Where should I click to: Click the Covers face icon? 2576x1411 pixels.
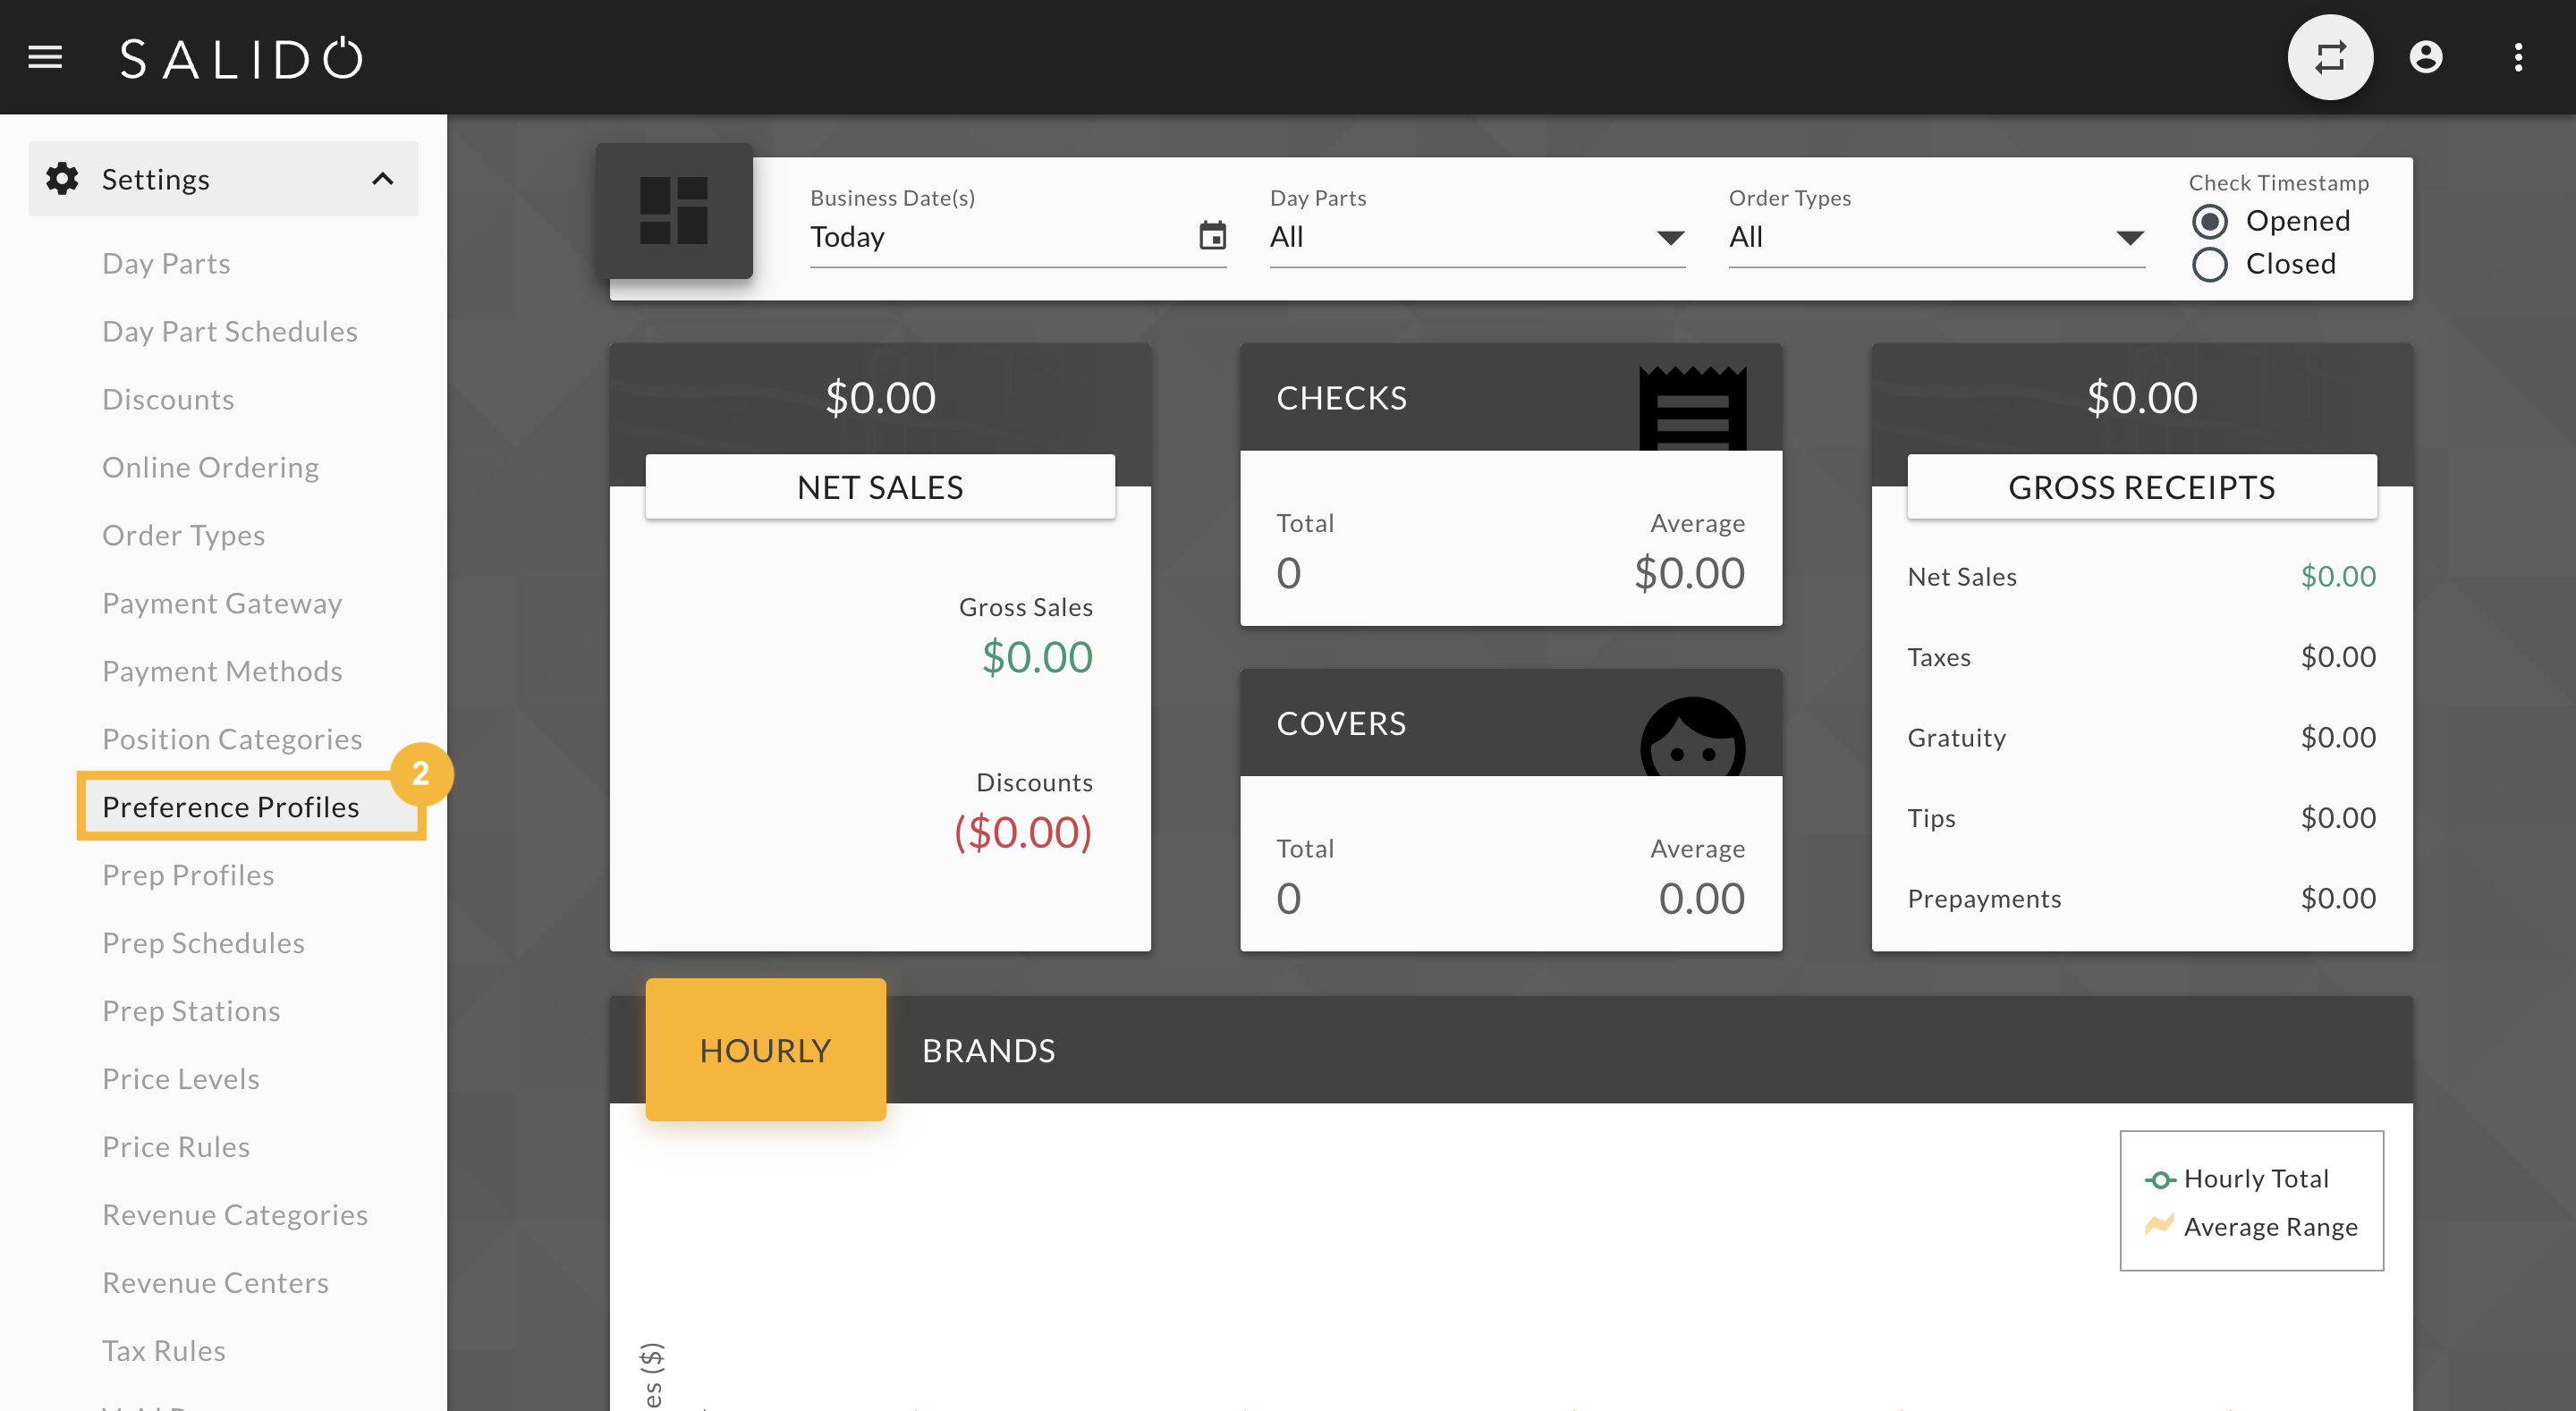point(1692,736)
